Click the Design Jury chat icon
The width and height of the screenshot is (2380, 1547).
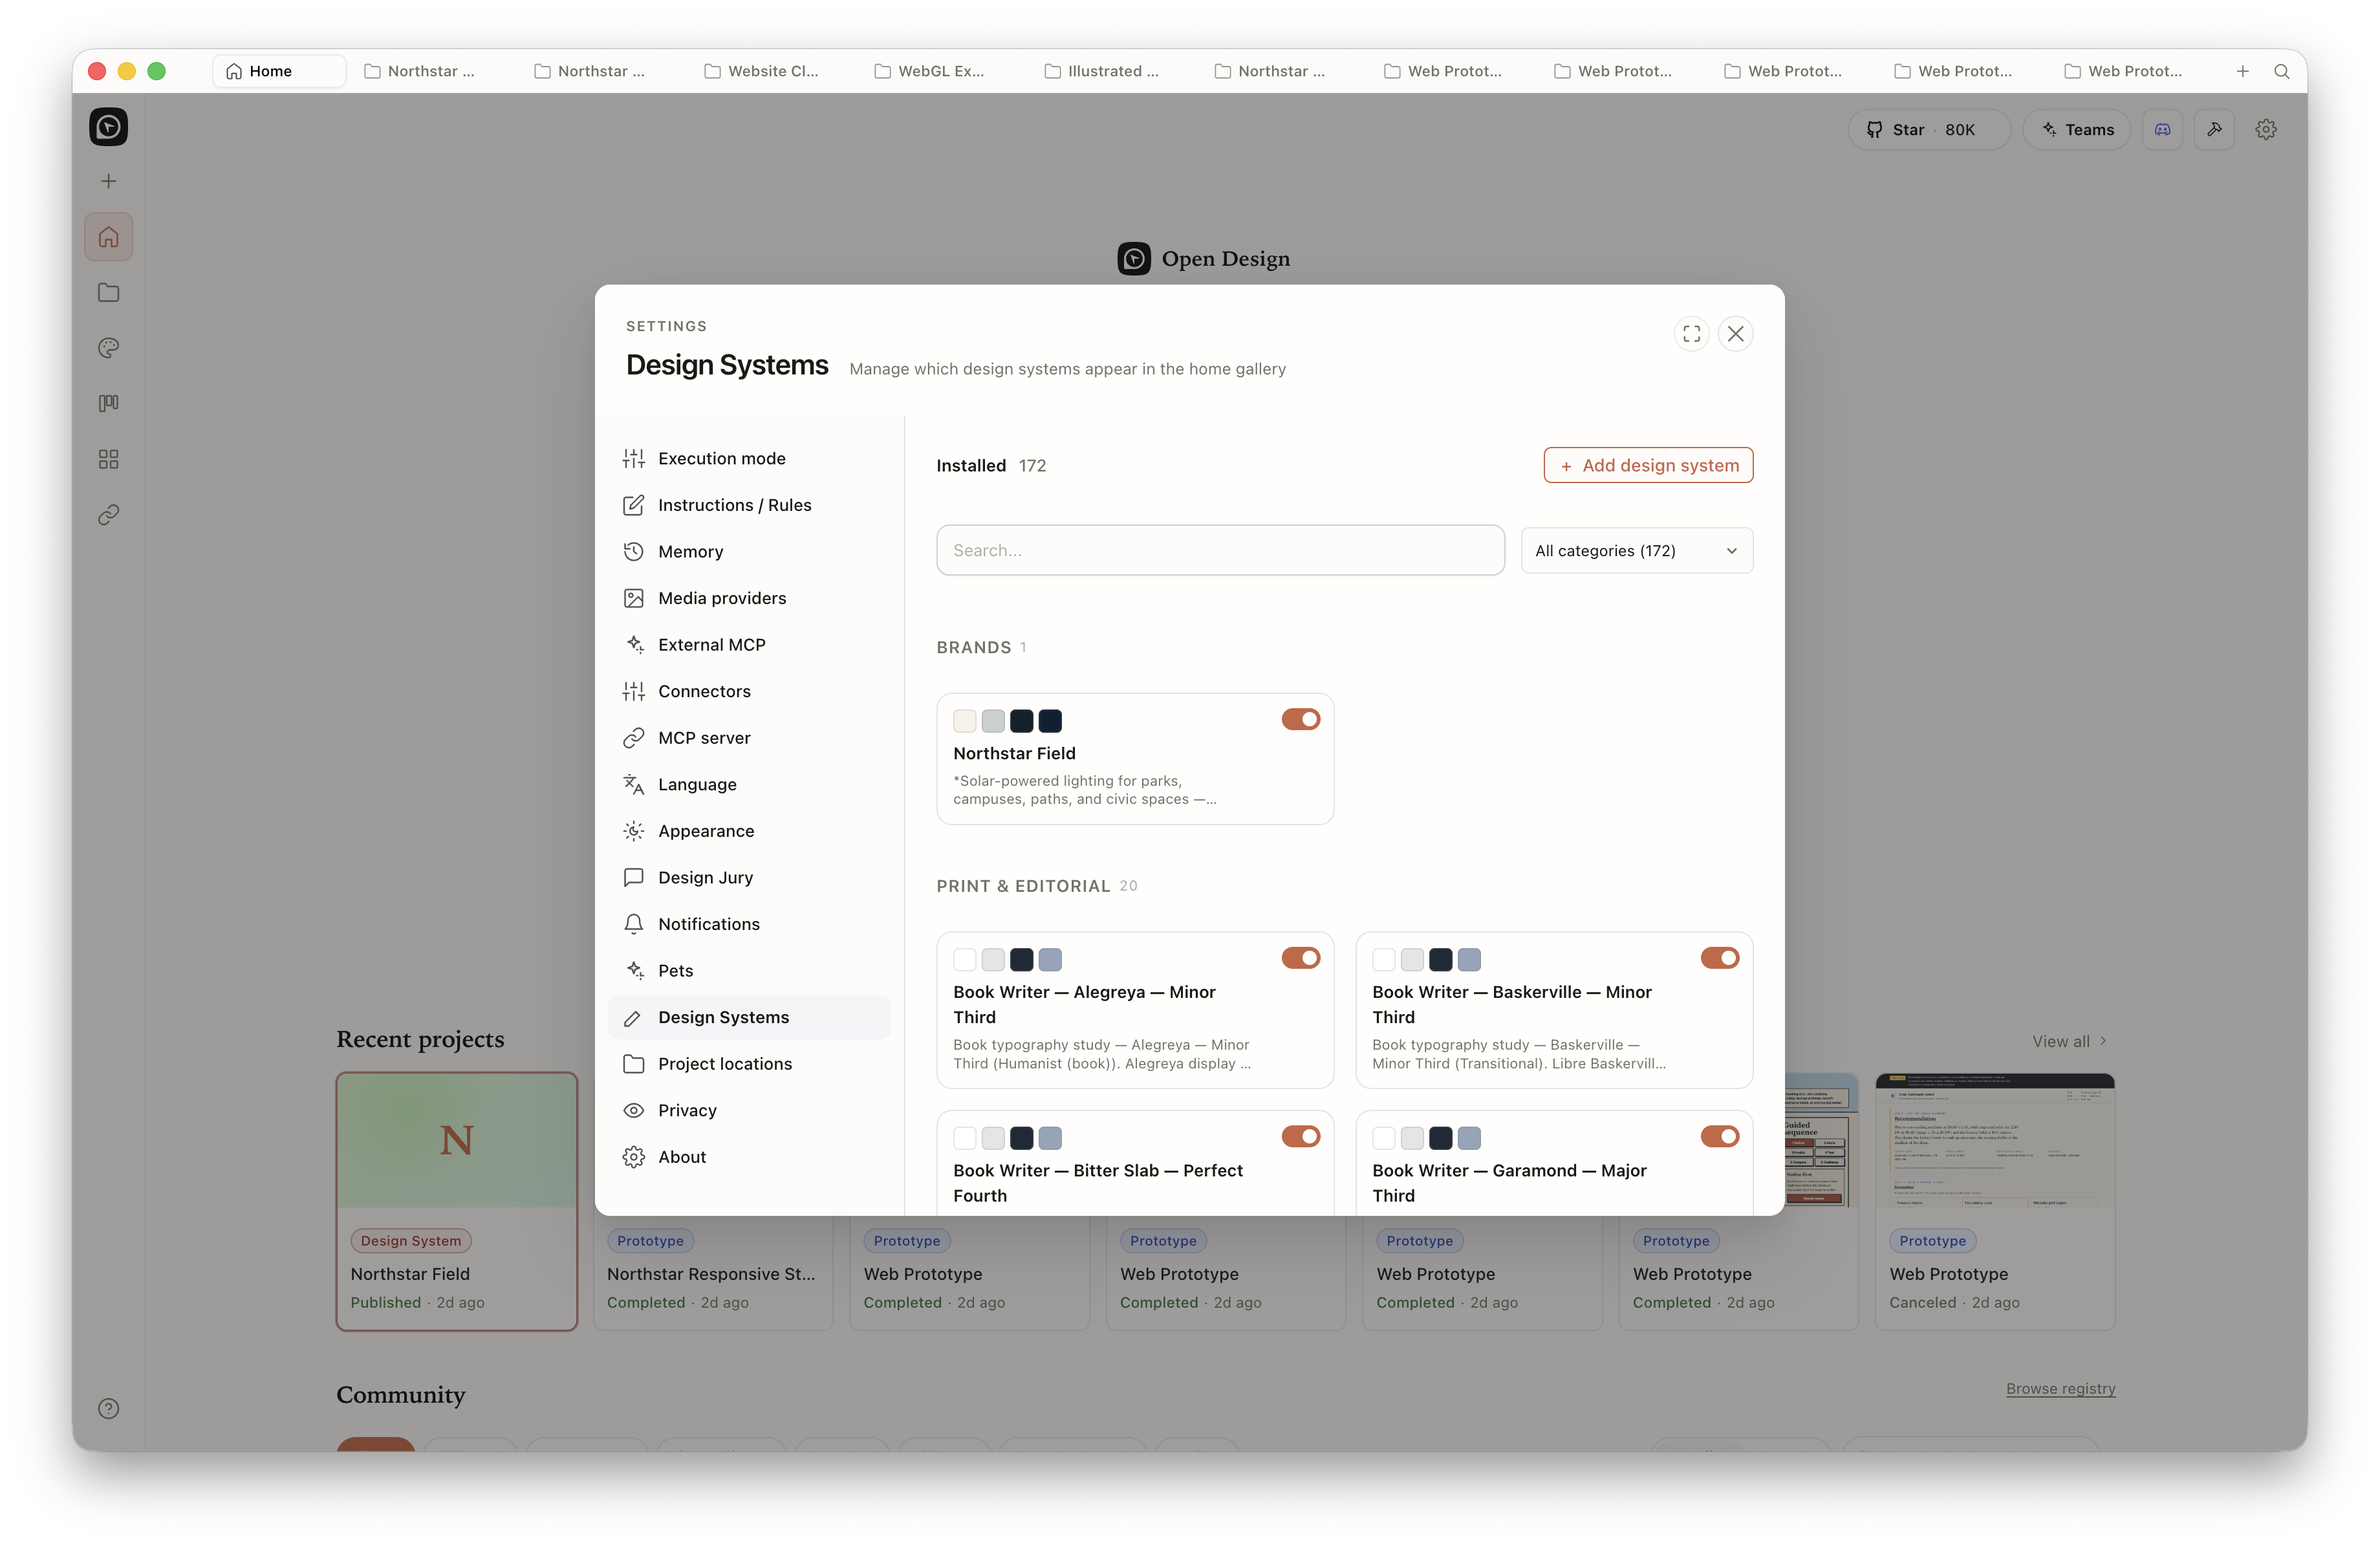[633, 877]
